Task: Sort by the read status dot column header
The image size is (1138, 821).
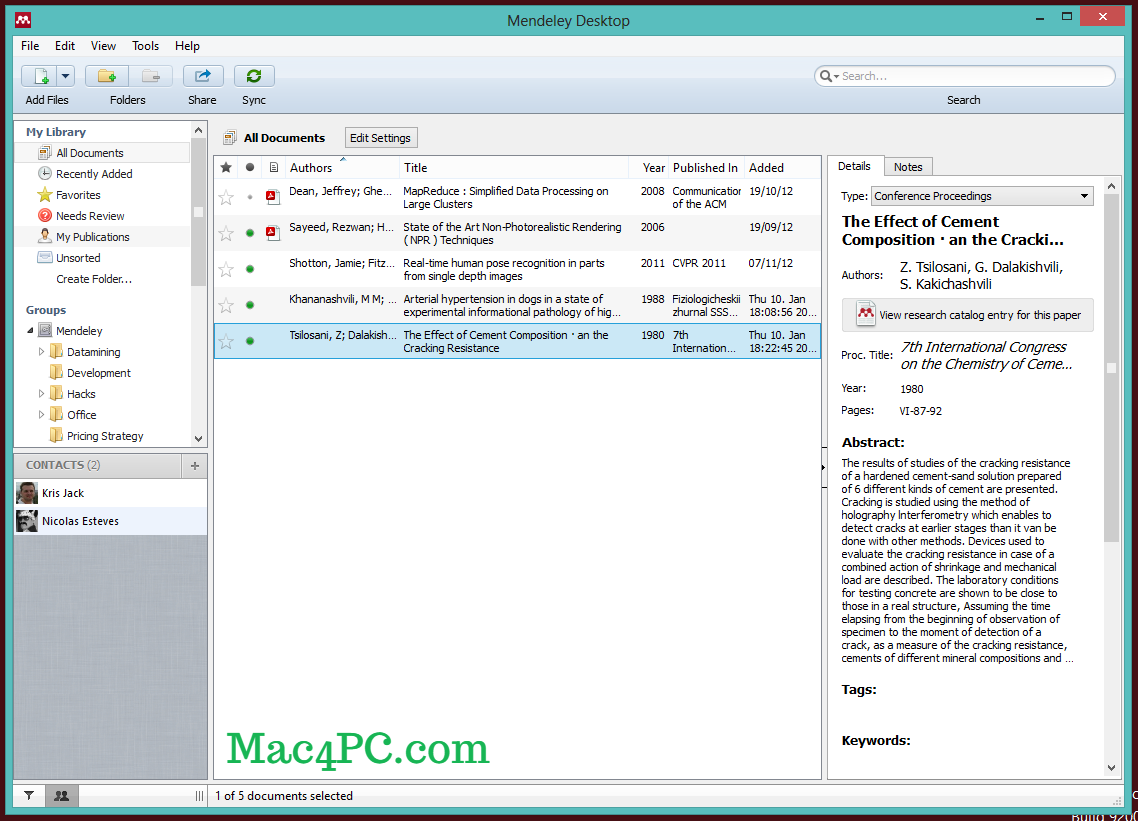Action: tap(250, 168)
